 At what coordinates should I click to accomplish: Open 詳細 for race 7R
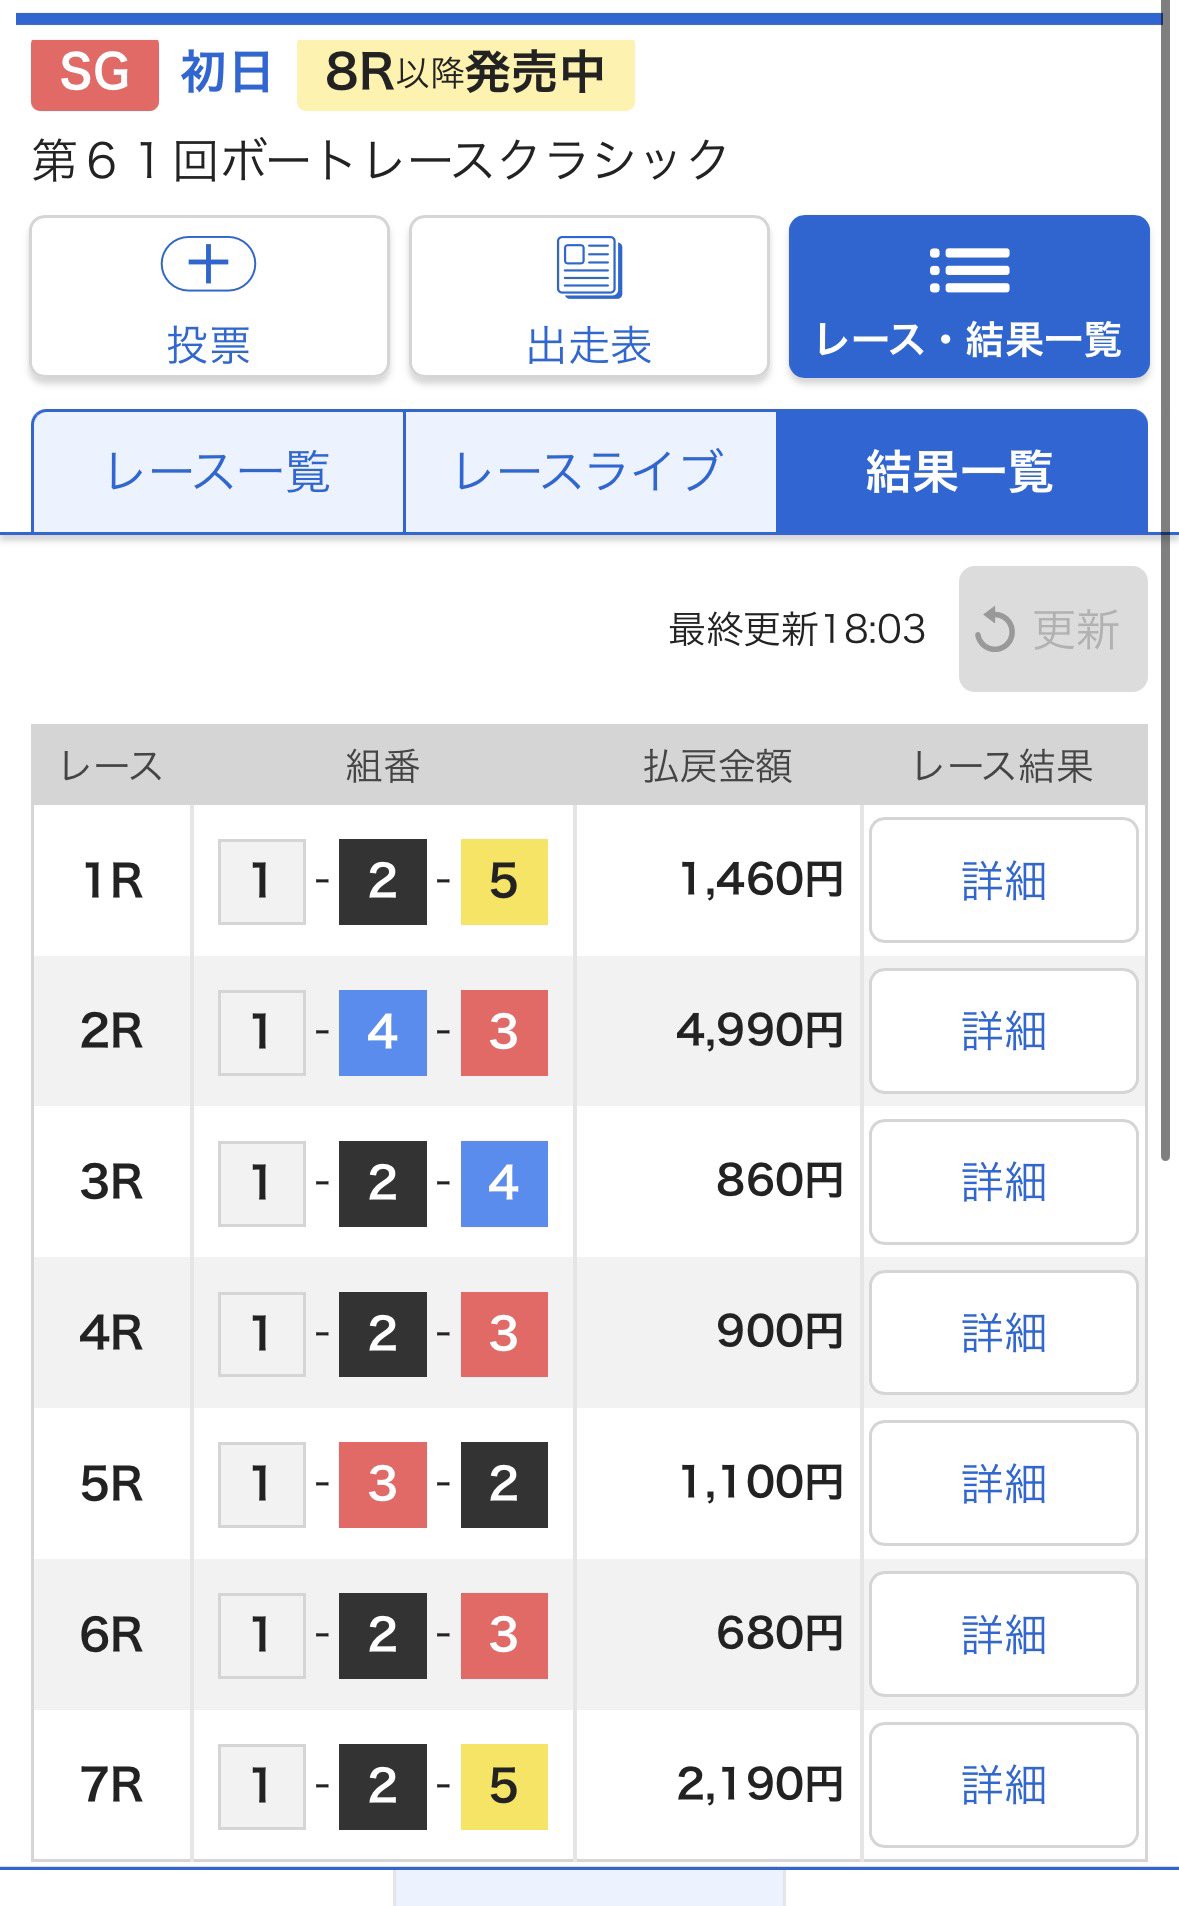1003,1785
